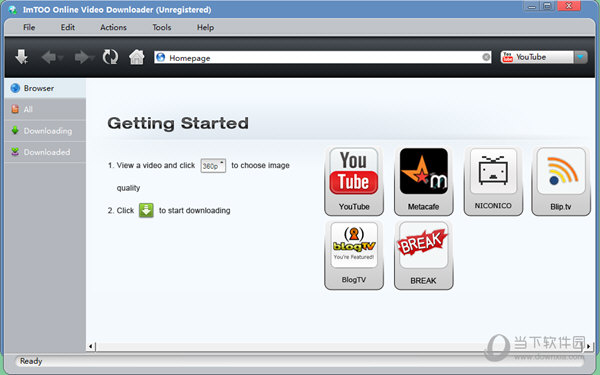
Task: Click the 360p quality selector in instructions
Action: 213,166
